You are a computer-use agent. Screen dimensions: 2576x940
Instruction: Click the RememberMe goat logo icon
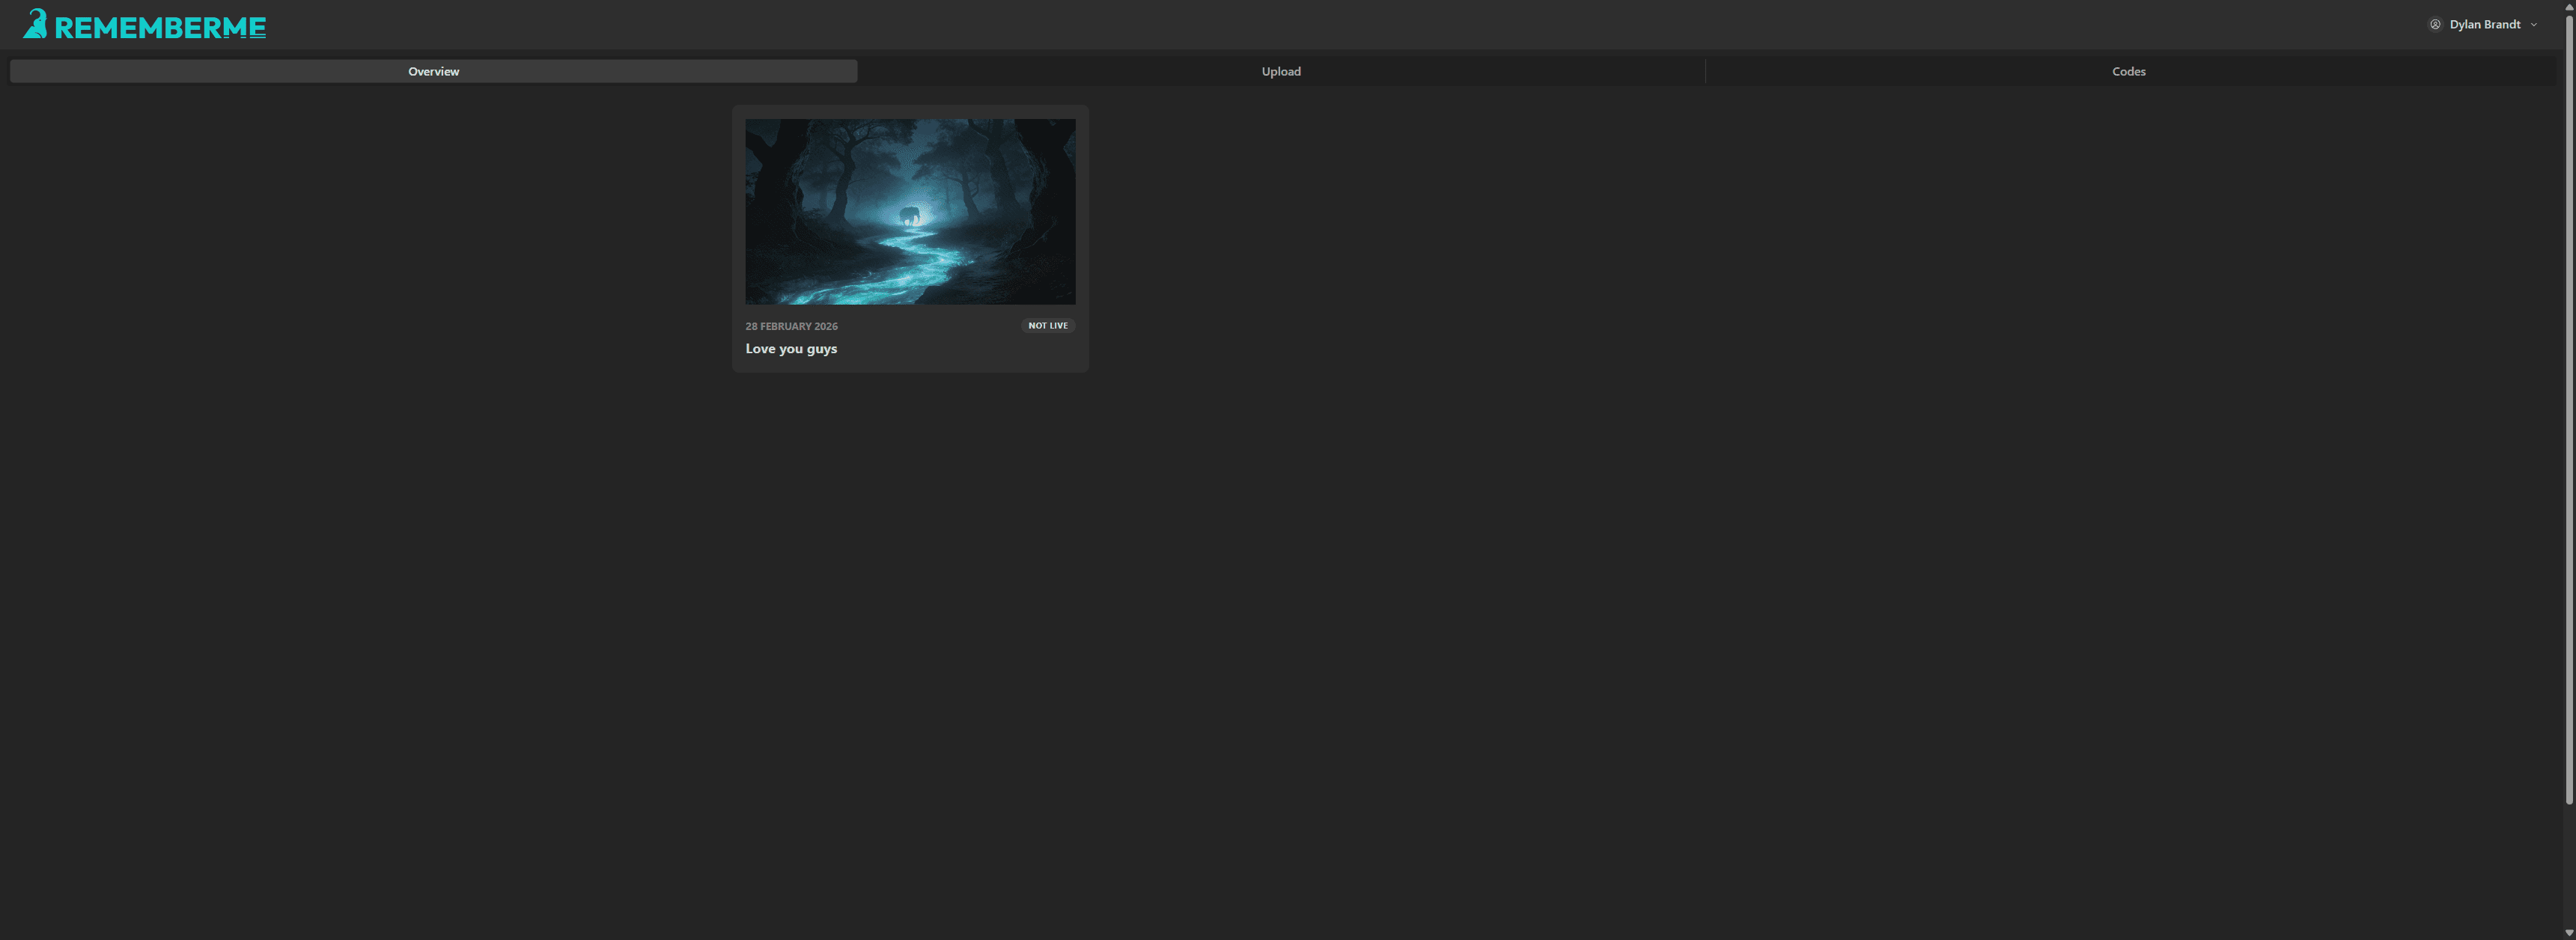(36, 23)
